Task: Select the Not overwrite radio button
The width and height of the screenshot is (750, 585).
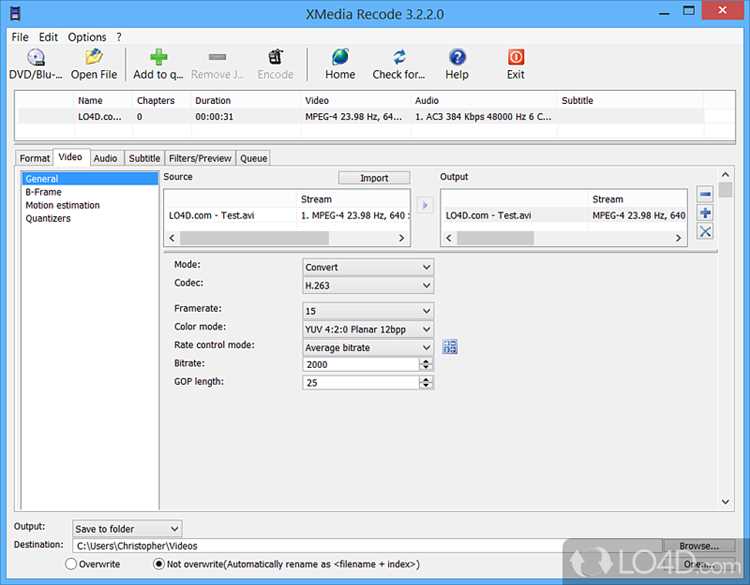Action: pos(159,564)
